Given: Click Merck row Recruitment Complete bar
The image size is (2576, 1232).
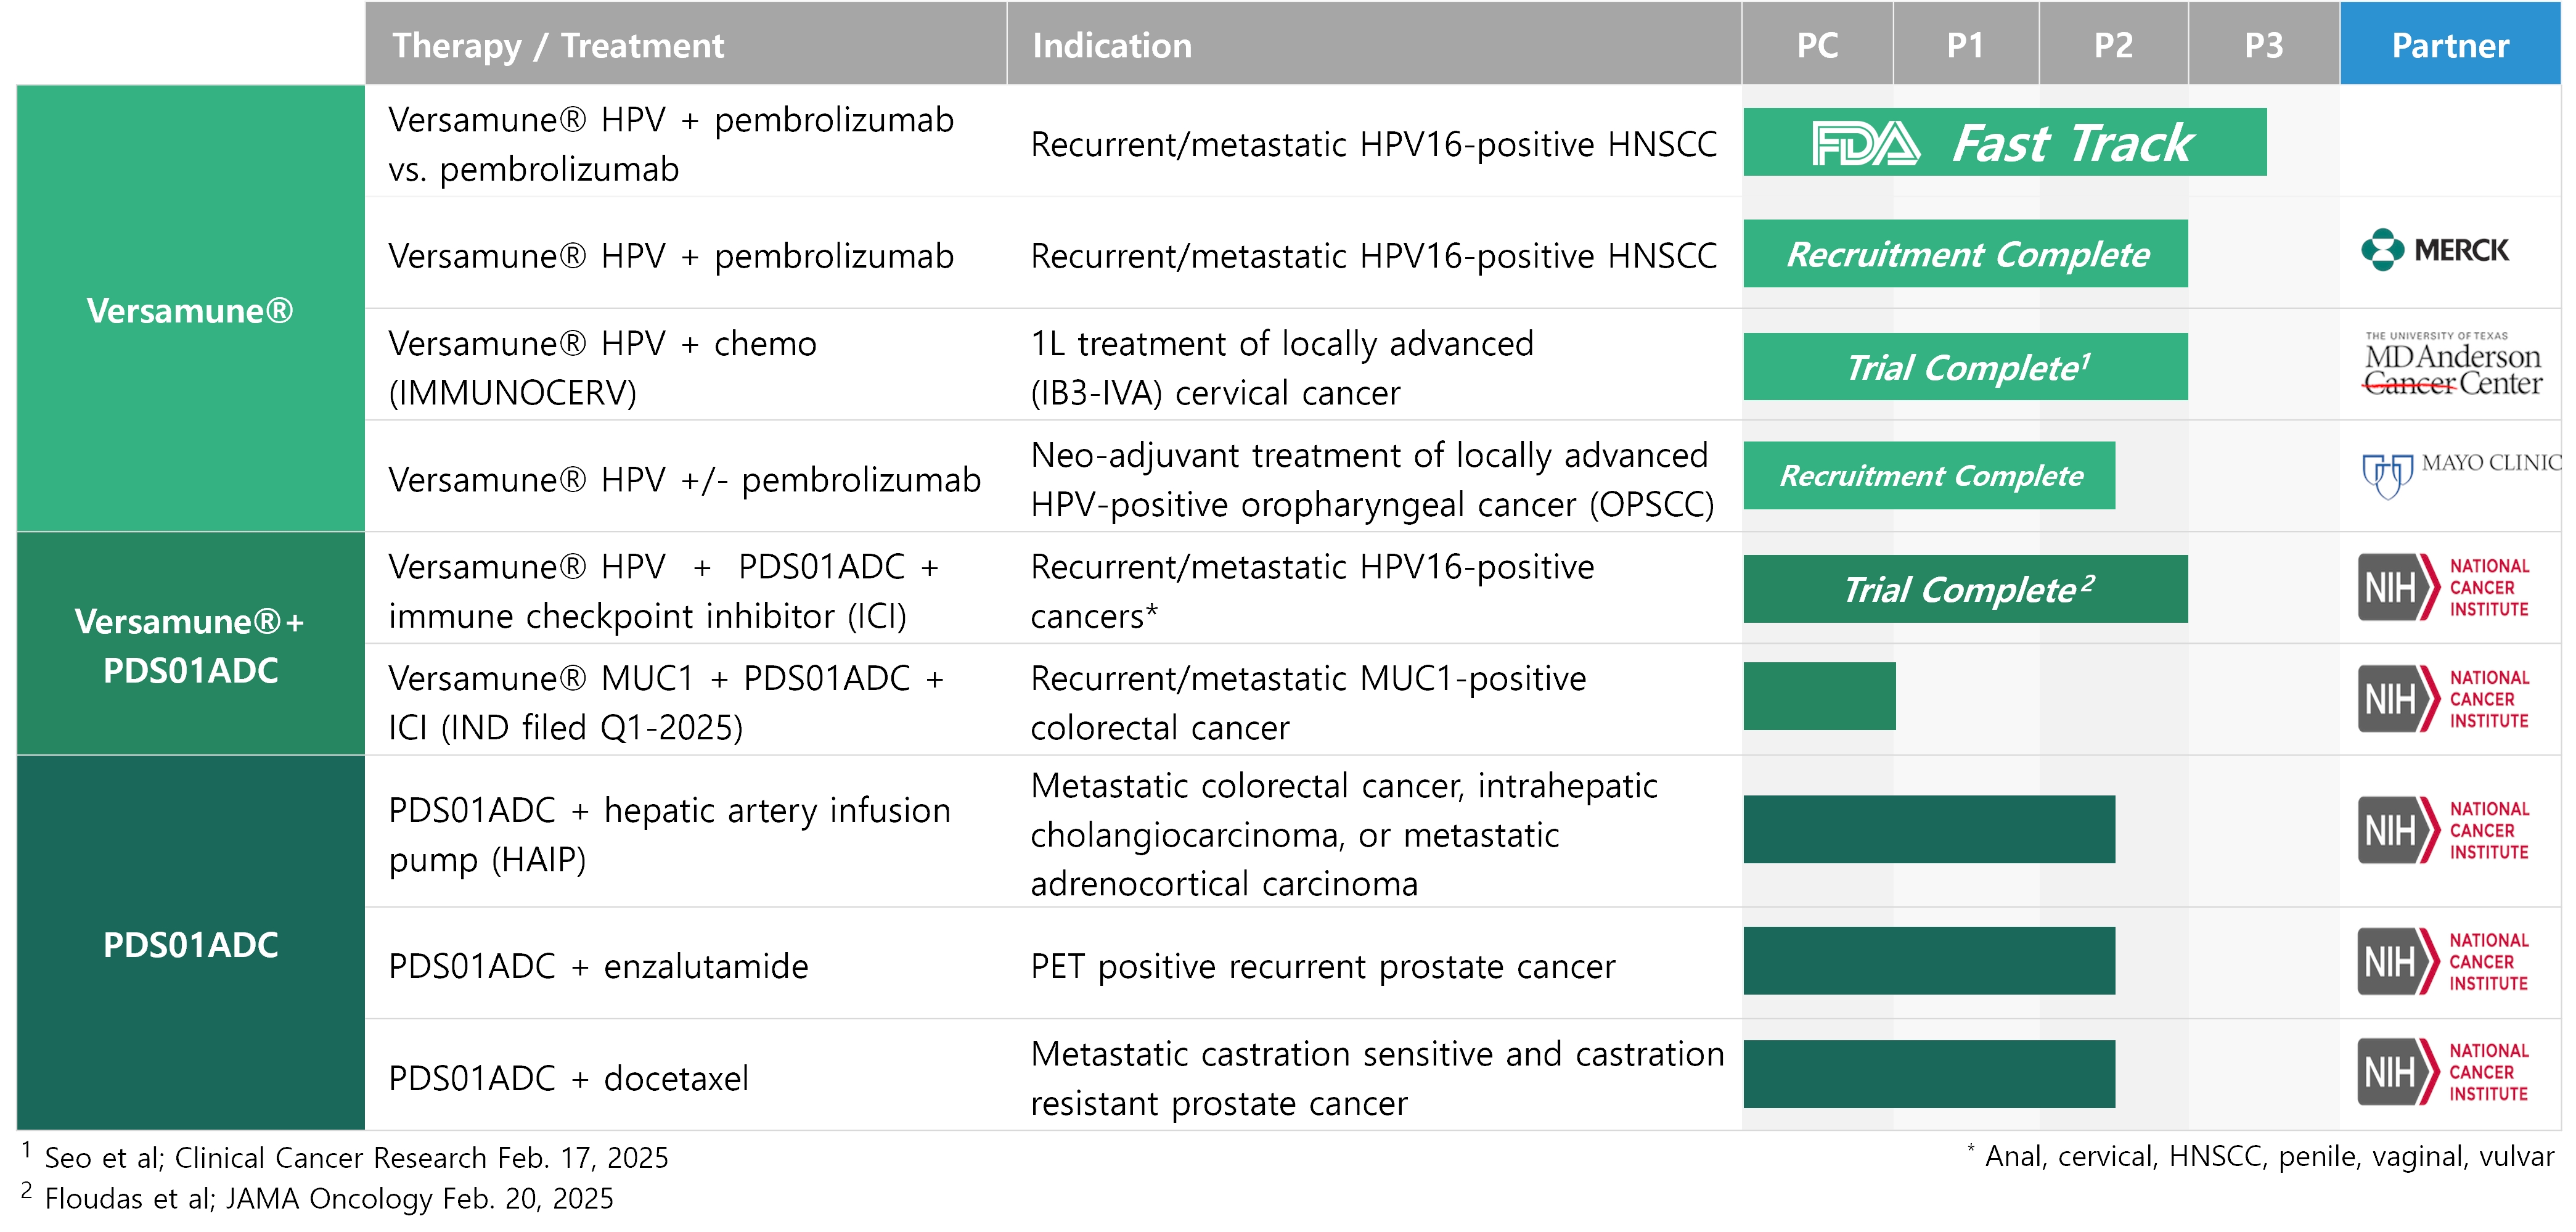Looking at the screenshot, I should 1965,254.
